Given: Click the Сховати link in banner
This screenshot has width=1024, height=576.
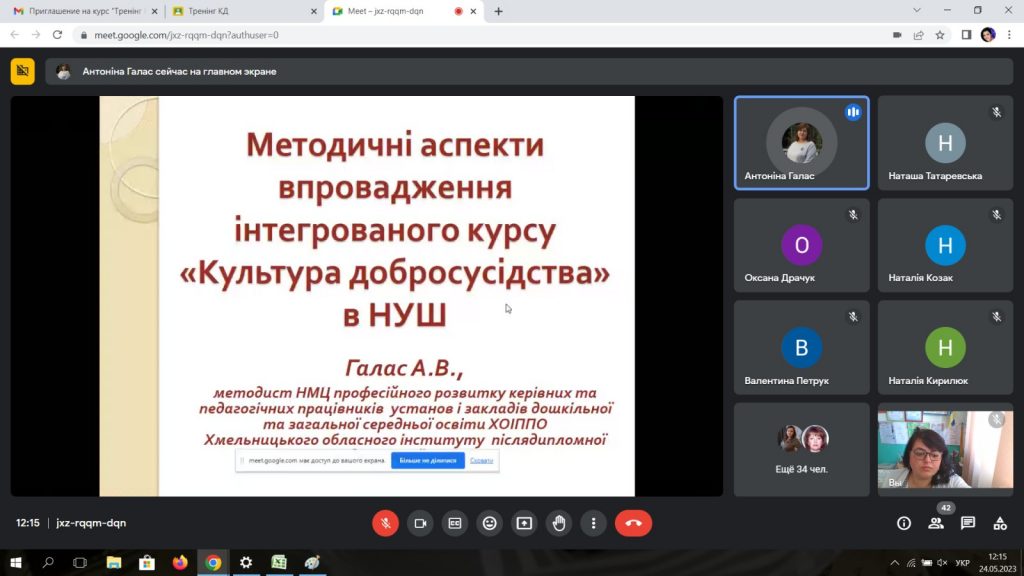Looking at the screenshot, I should point(481,460).
